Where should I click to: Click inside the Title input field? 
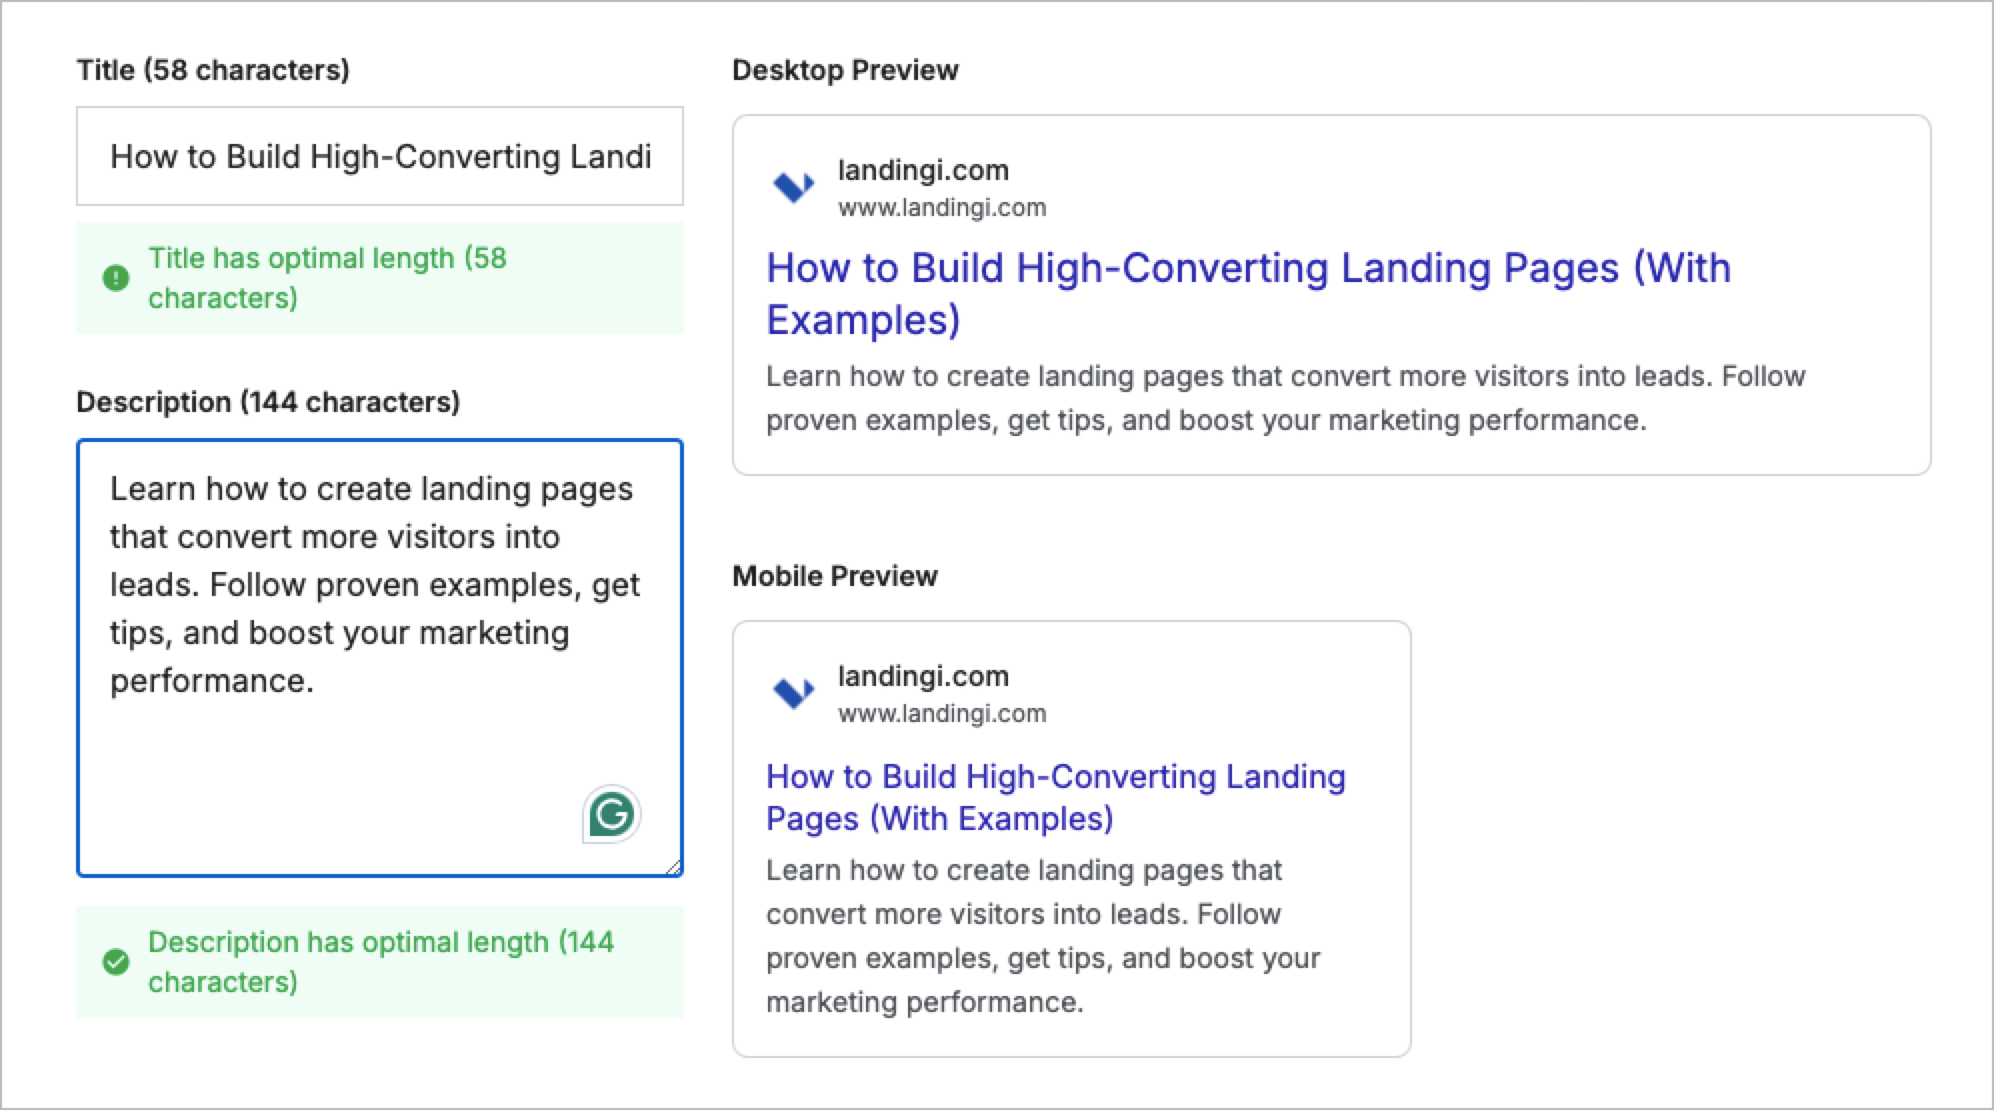click(380, 157)
